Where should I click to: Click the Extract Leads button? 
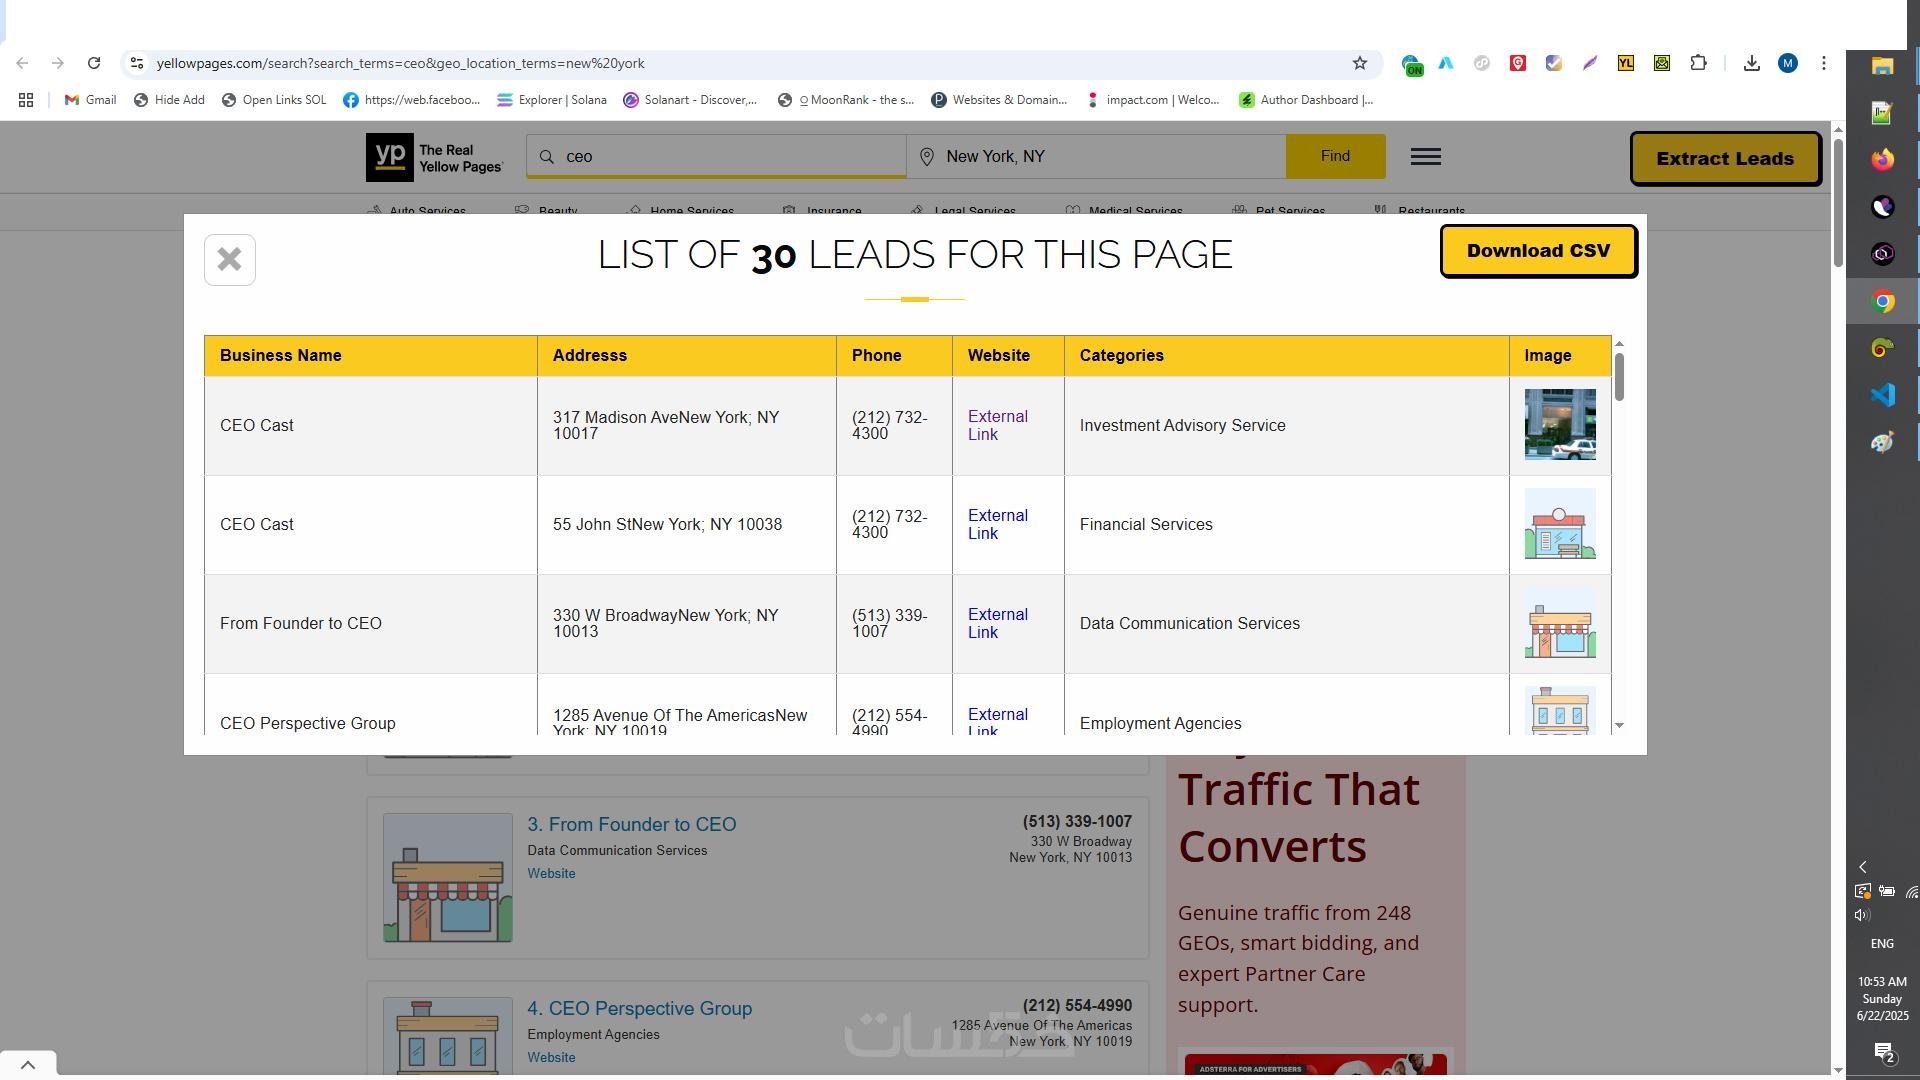tap(1724, 159)
